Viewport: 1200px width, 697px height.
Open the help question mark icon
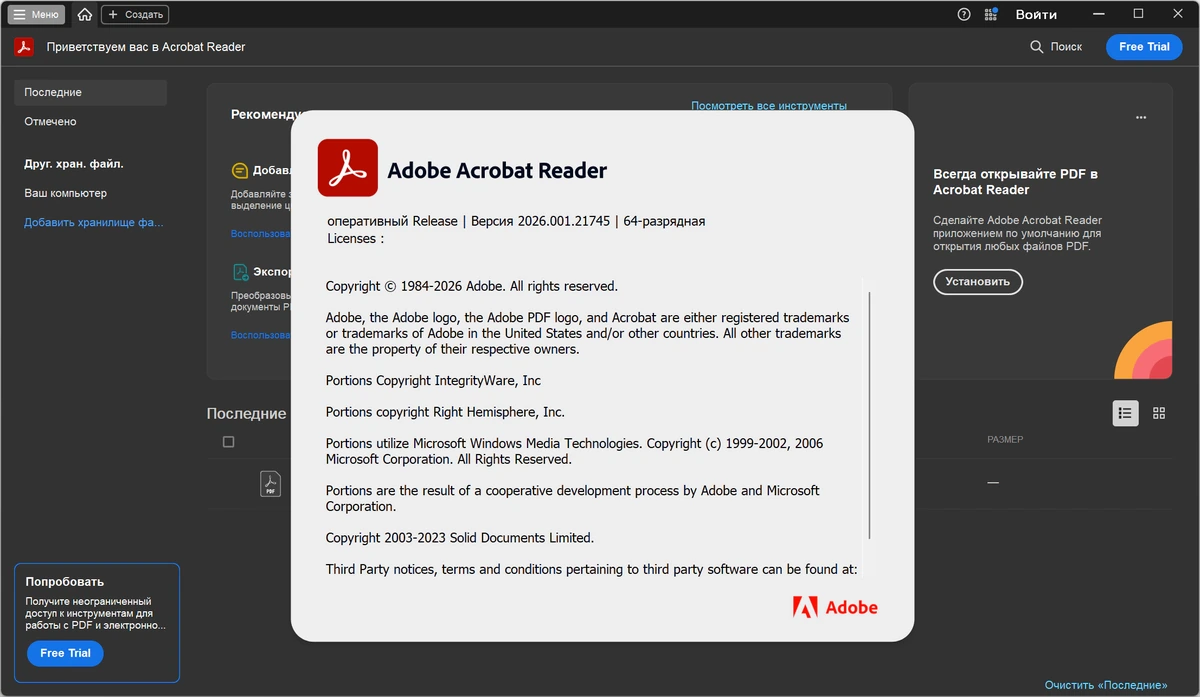[964, 15]
